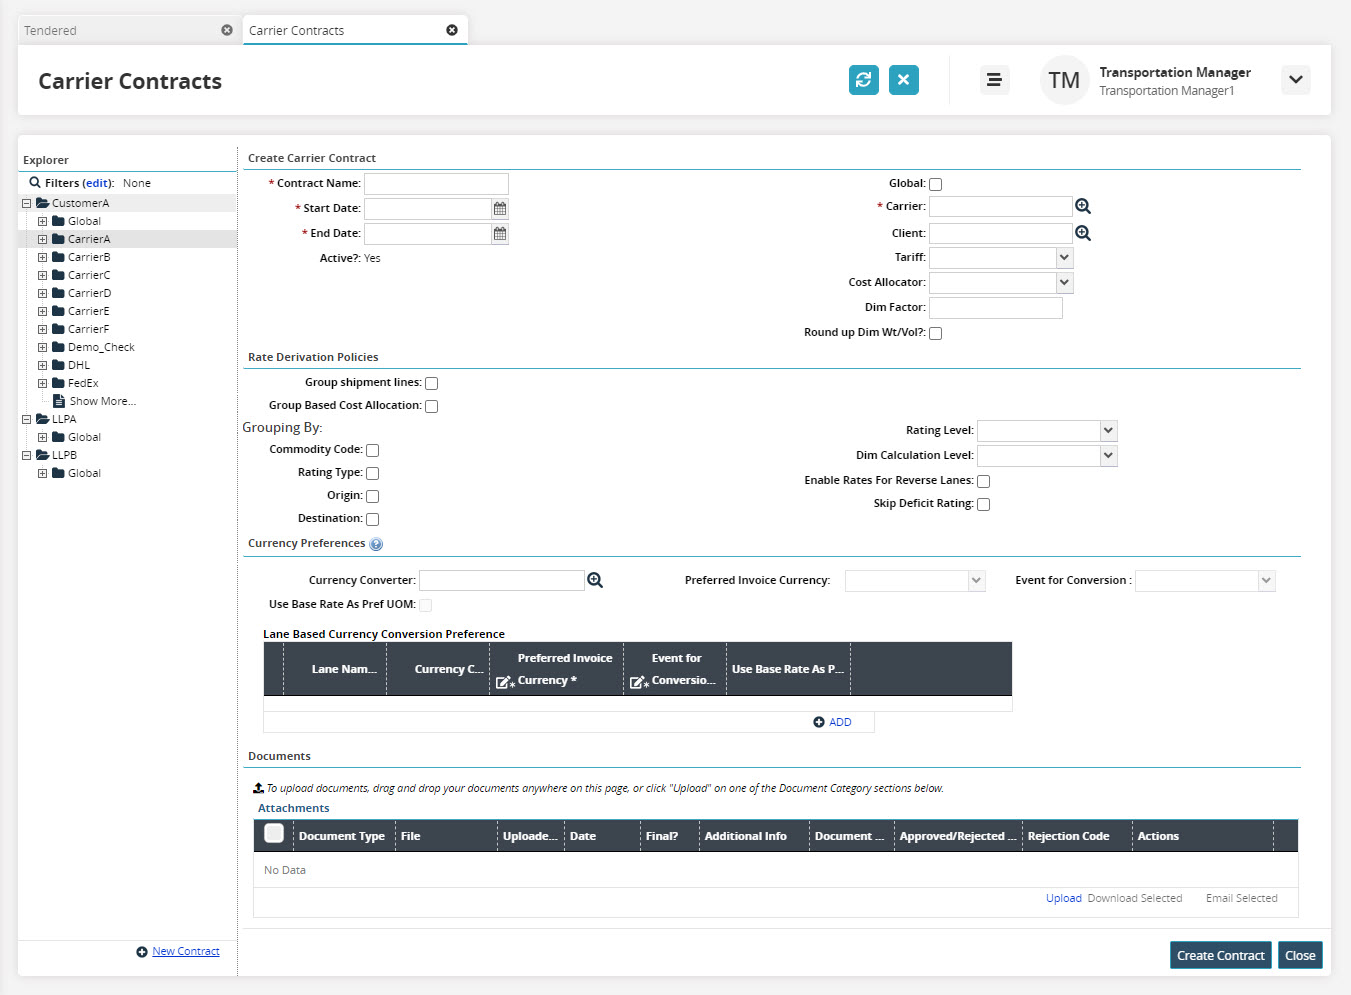Screen dimensions: 1351x995
Task: Click the refresh icon in header
Action: (x=863, y=80)
